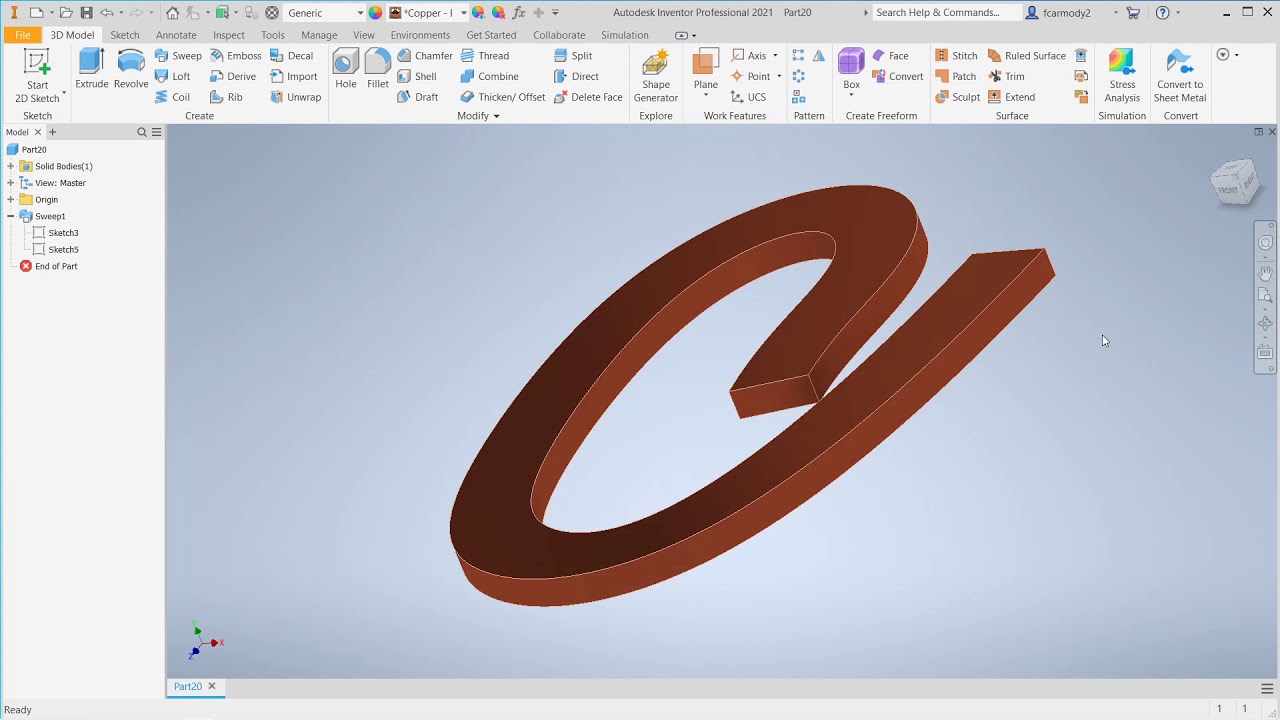Select the Patch surface tool
1280x720 pixels.
tap(956, 76)
